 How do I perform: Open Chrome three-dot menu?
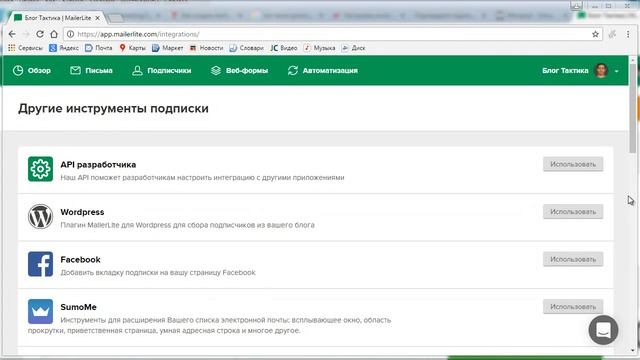(628, 34)
